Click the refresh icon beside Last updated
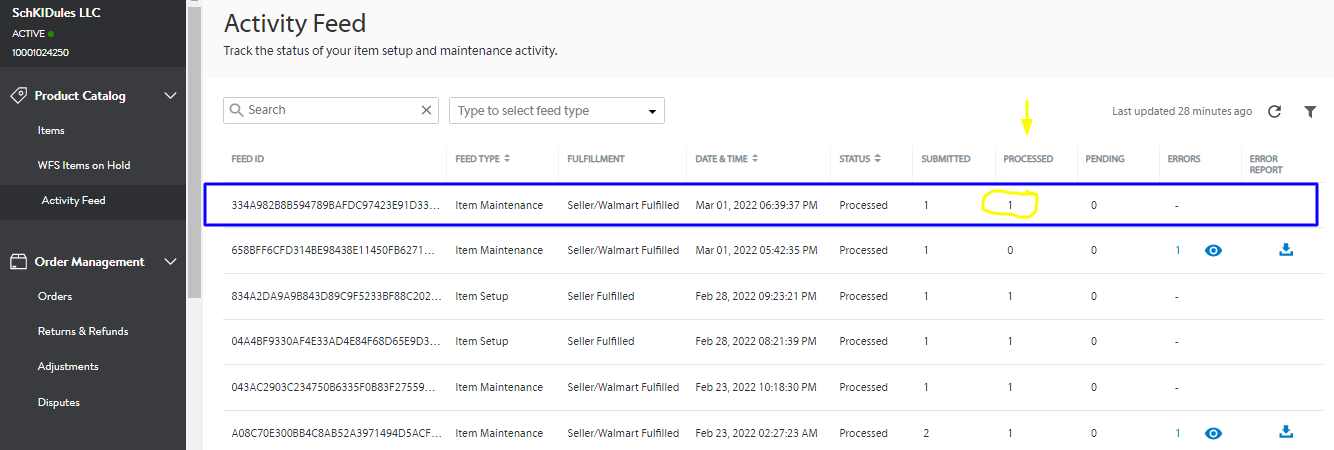 coord(1274,111)
